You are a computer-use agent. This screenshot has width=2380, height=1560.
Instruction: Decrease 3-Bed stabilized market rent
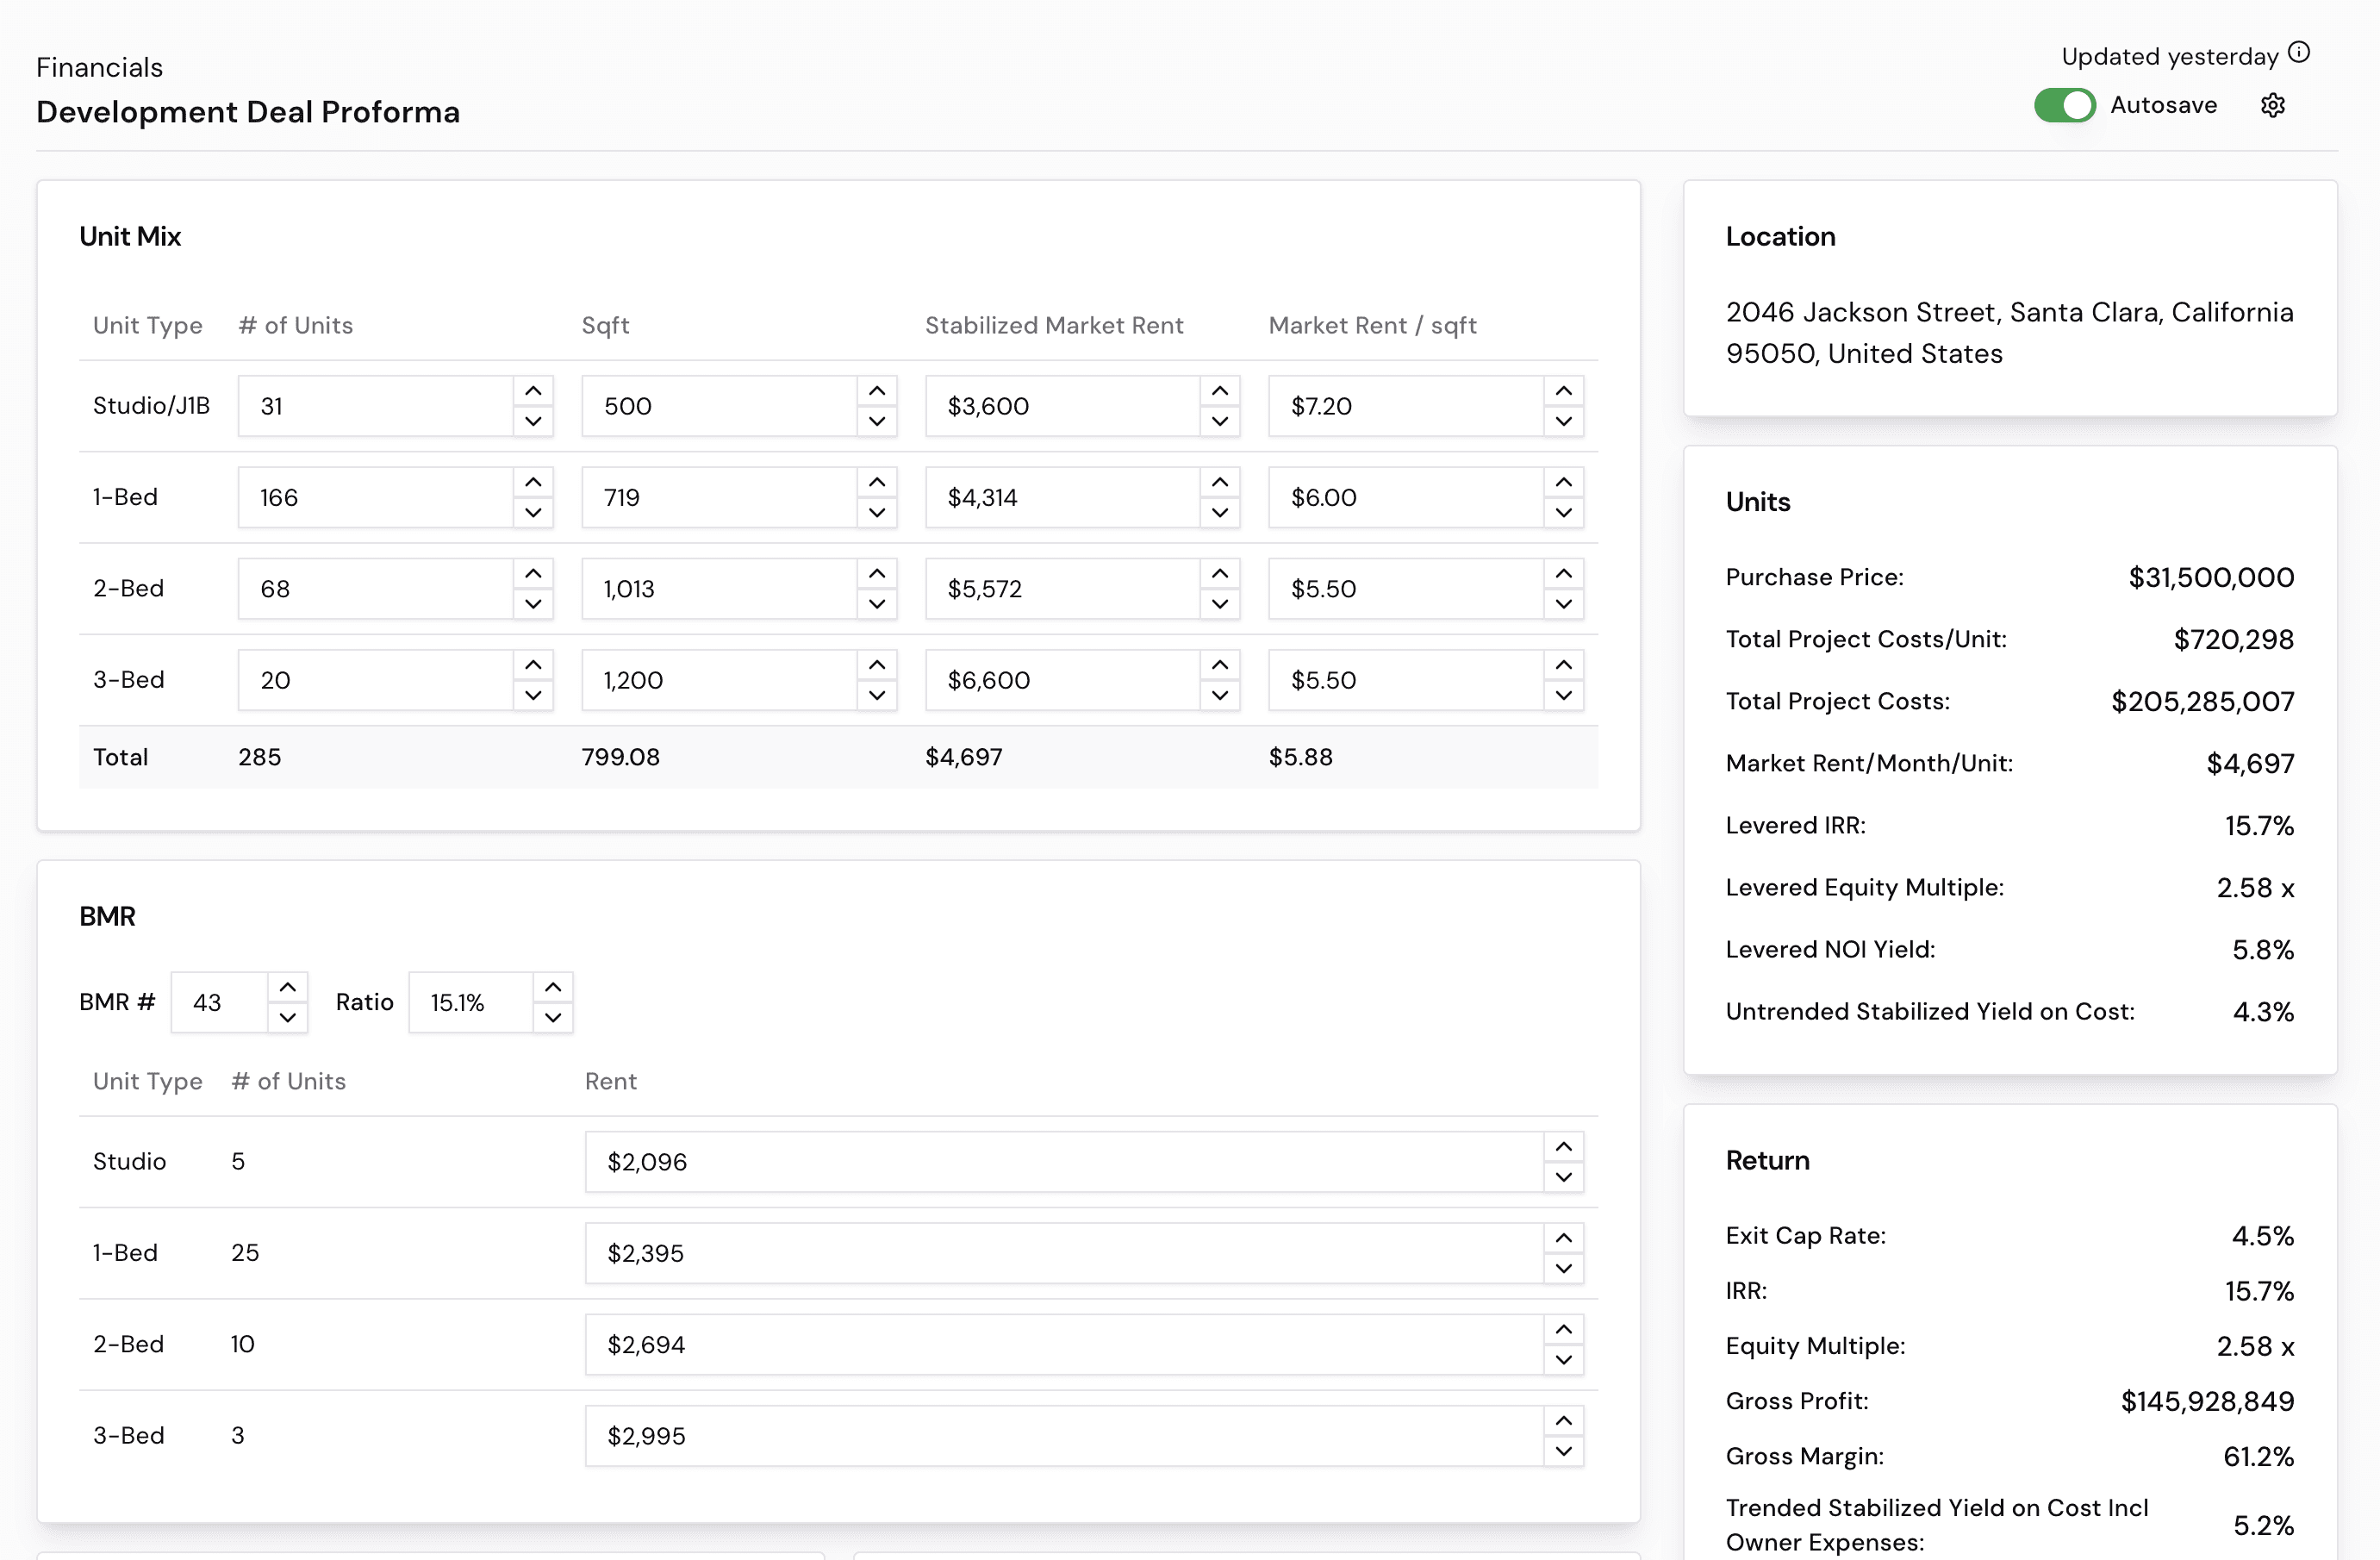pyautogui.click(x=1220, y=695)
